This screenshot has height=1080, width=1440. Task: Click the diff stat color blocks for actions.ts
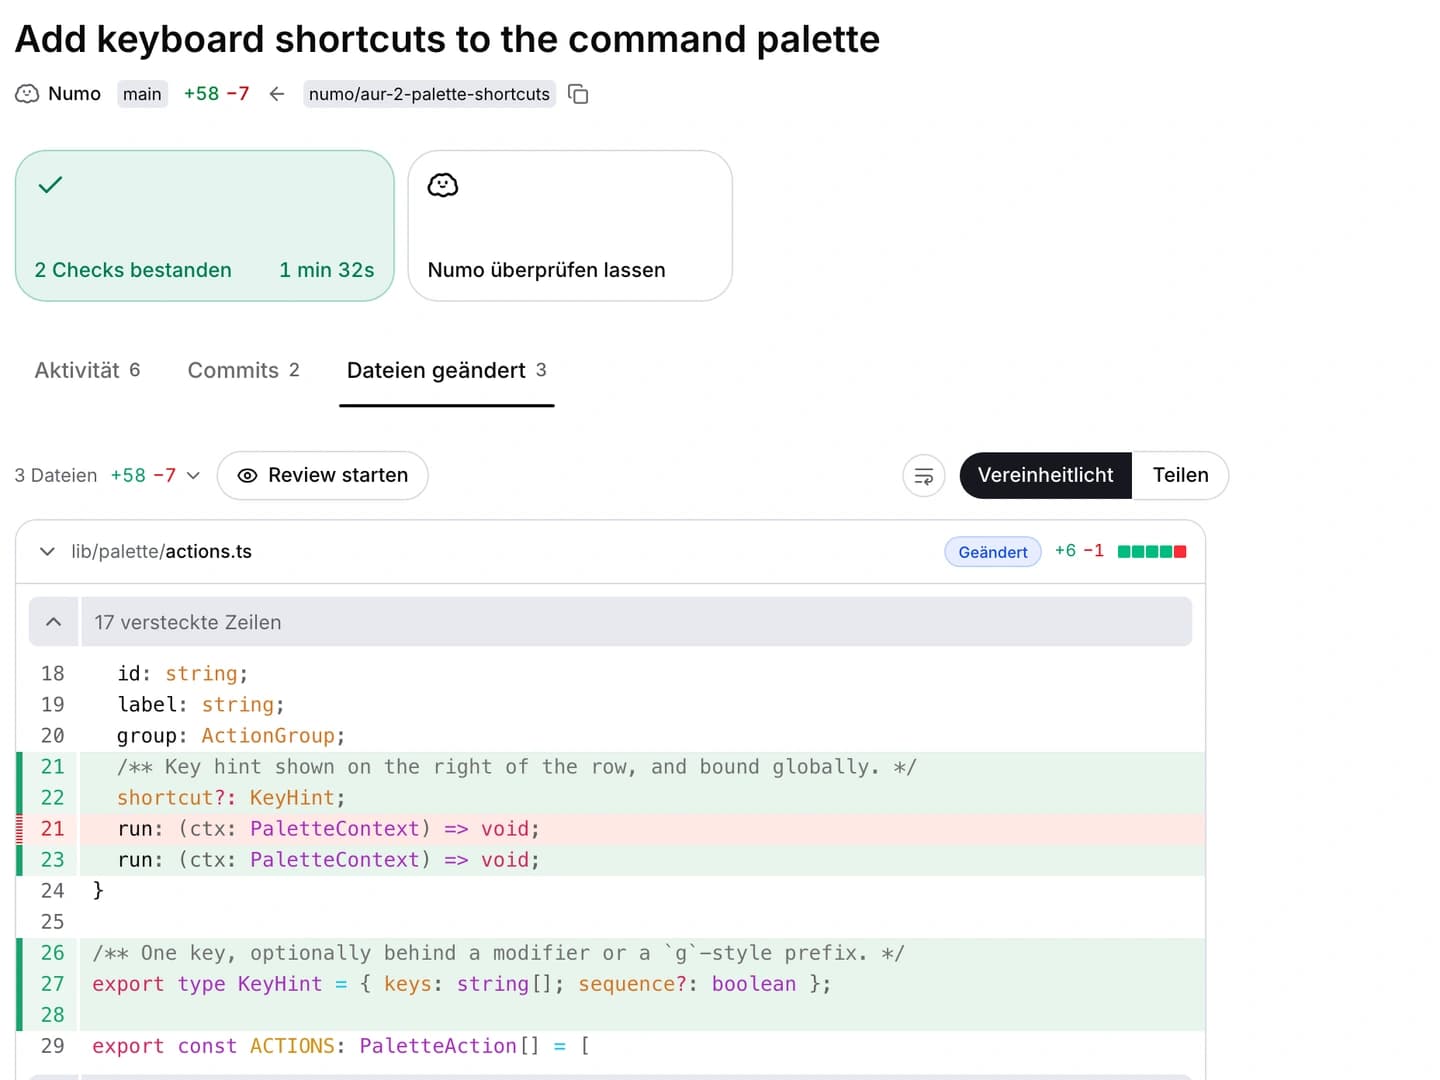pyautogui.click(x=1152, y=552)
